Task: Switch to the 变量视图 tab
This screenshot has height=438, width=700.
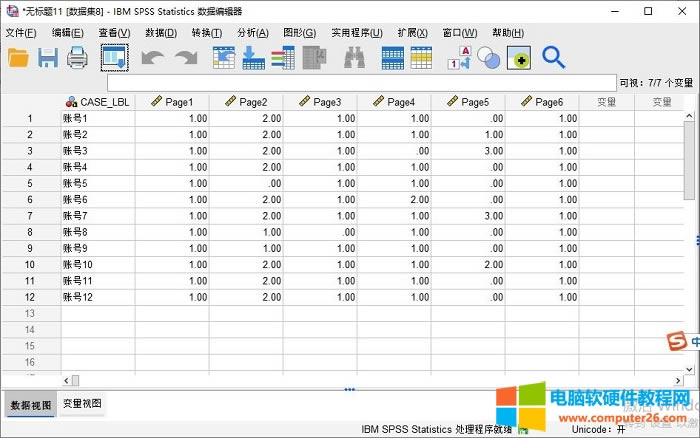Action: [x=81, y=403]
